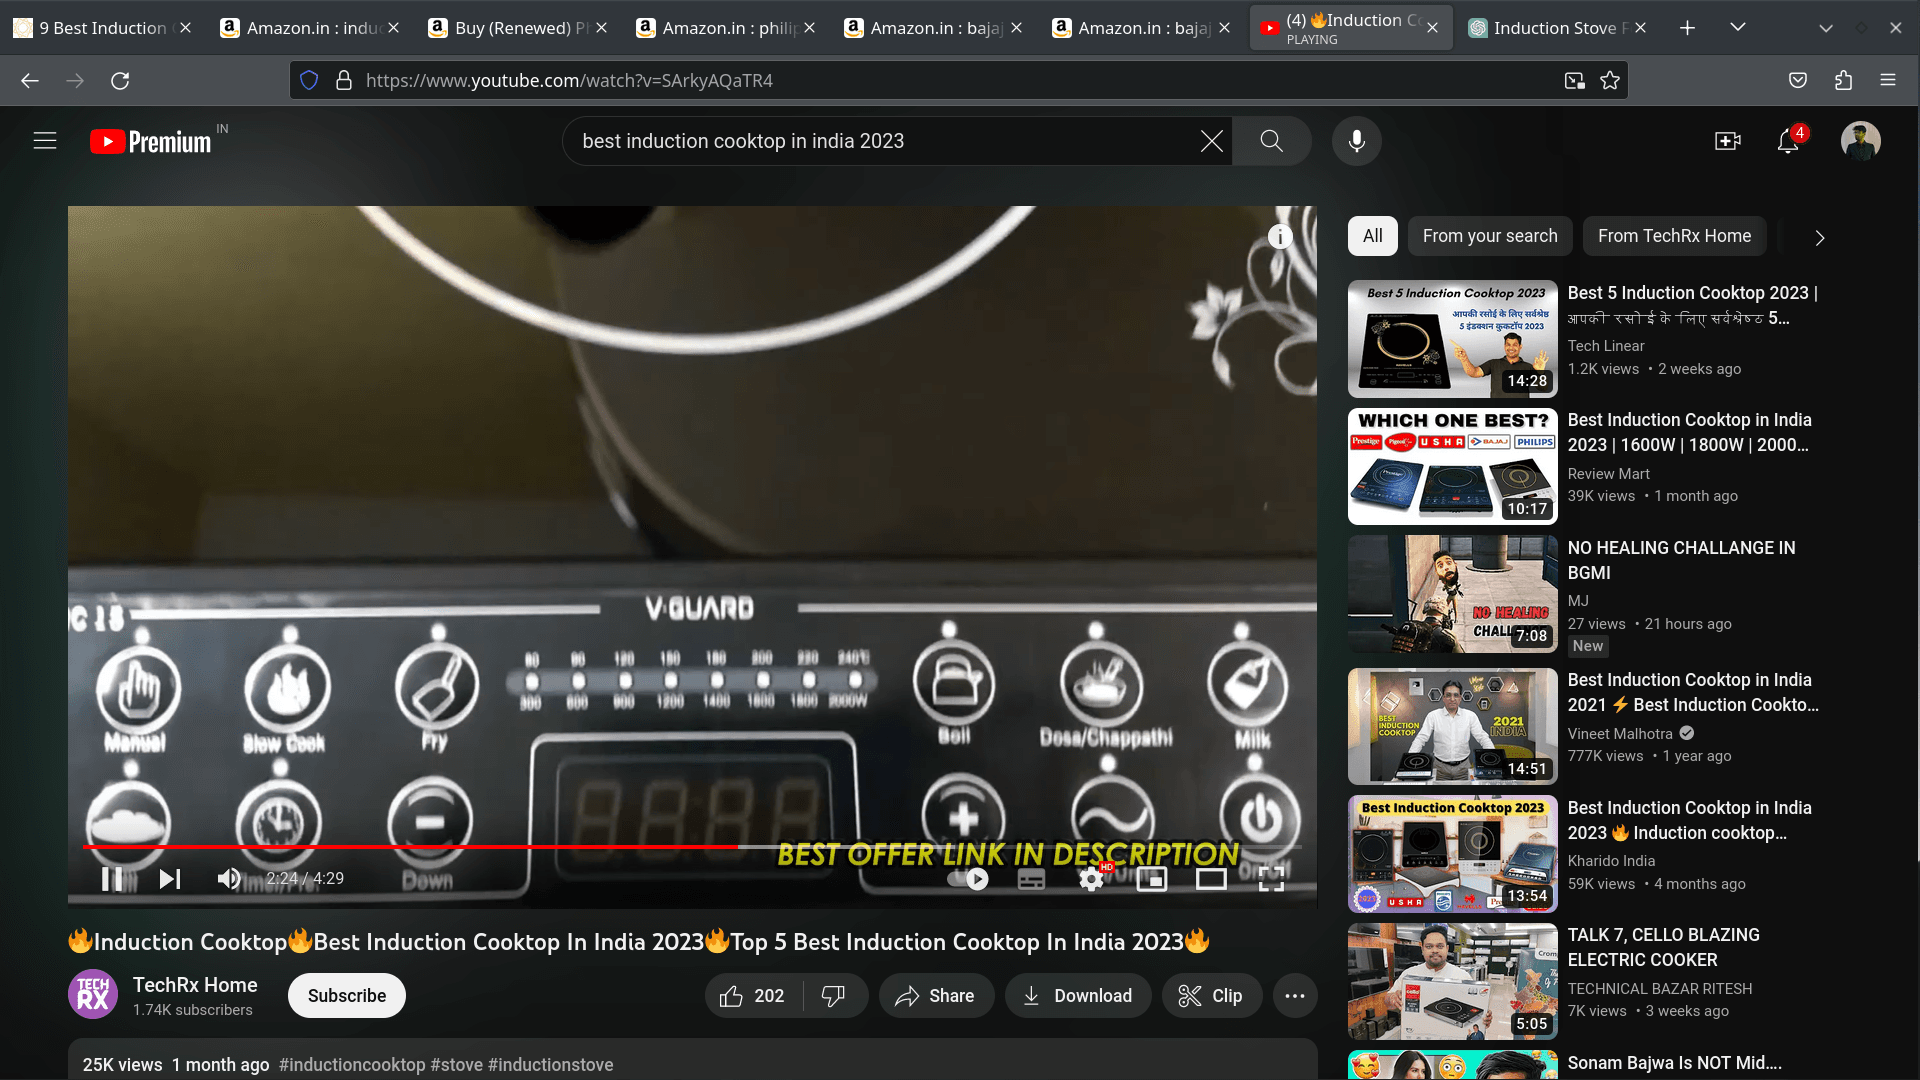Click the search magnifier button
The width and height of the screenshot is (1920, 1080).
pos(1271,141)
